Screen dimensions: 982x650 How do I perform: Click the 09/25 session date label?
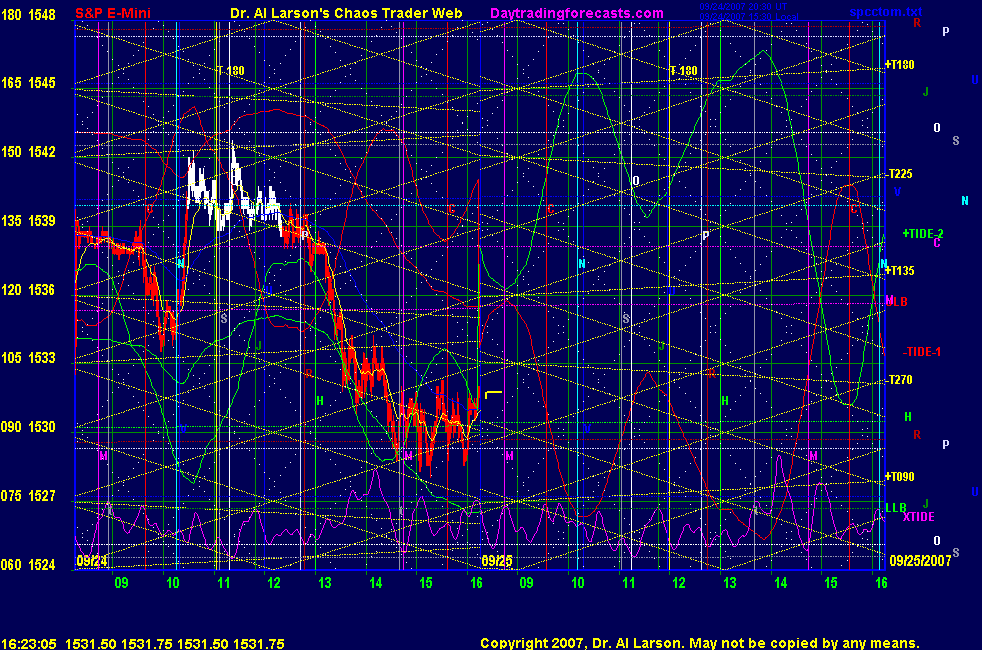tap(497, 560)
